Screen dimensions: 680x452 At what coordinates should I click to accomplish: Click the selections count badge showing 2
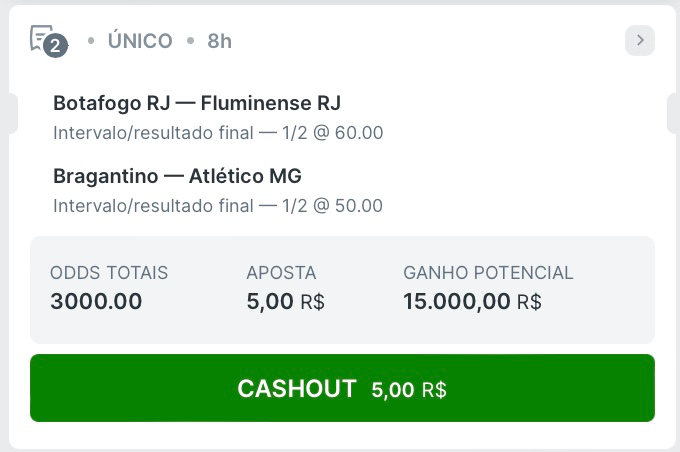[55, 45]
